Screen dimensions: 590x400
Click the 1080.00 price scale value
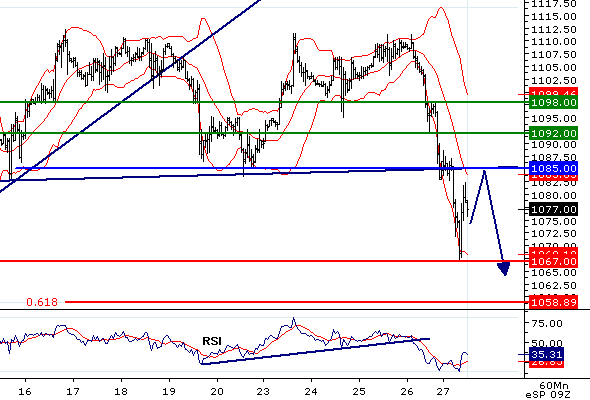pos(553,196)
